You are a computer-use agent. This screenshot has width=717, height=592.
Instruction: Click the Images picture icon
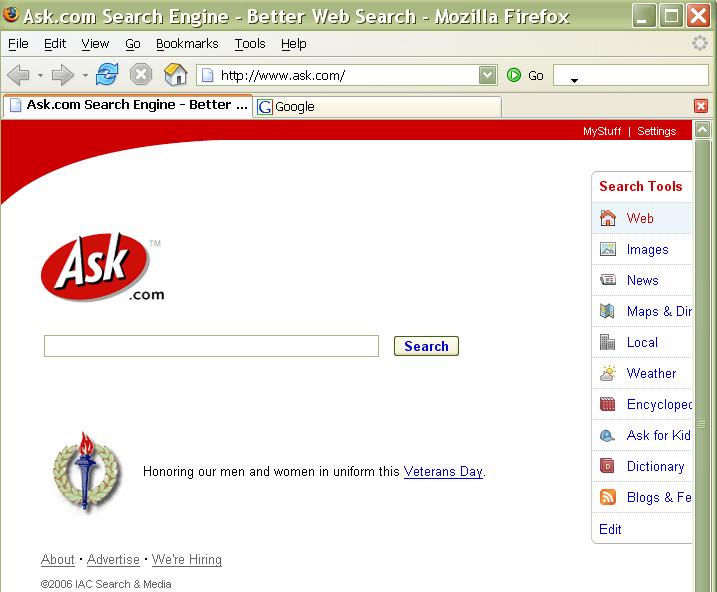pyautogui.click(x=608, y=249)
